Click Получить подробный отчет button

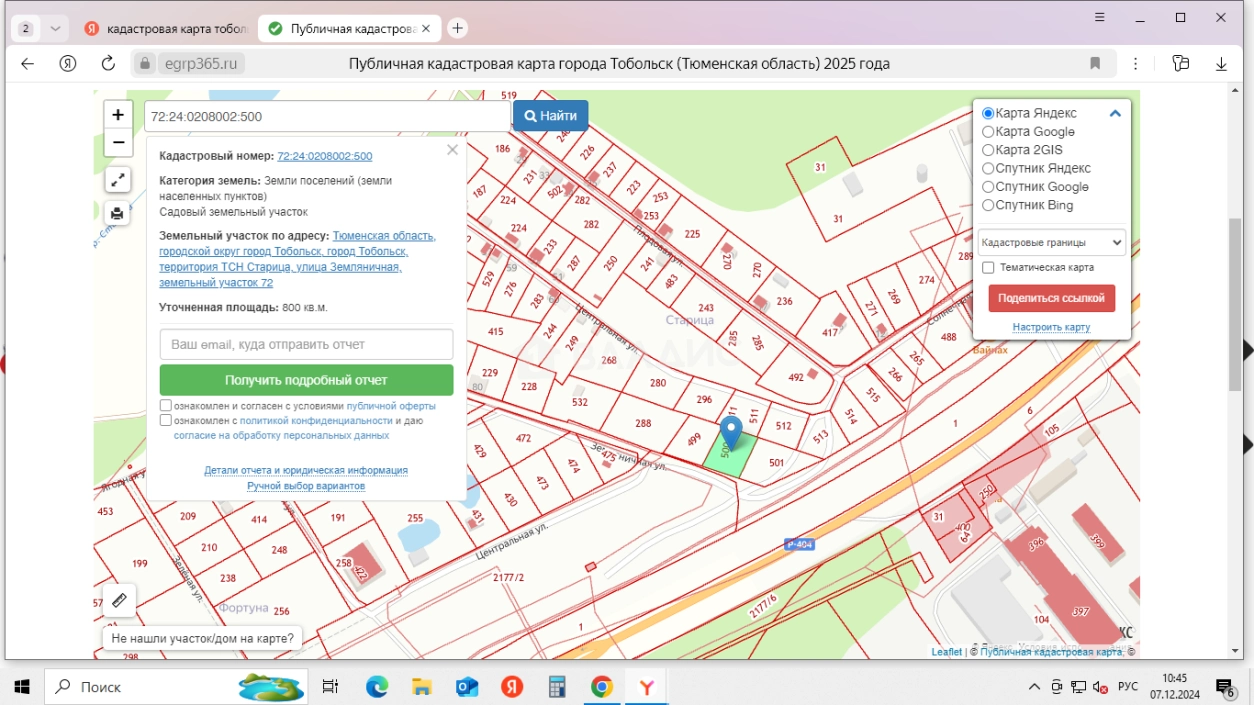(306, 380)
